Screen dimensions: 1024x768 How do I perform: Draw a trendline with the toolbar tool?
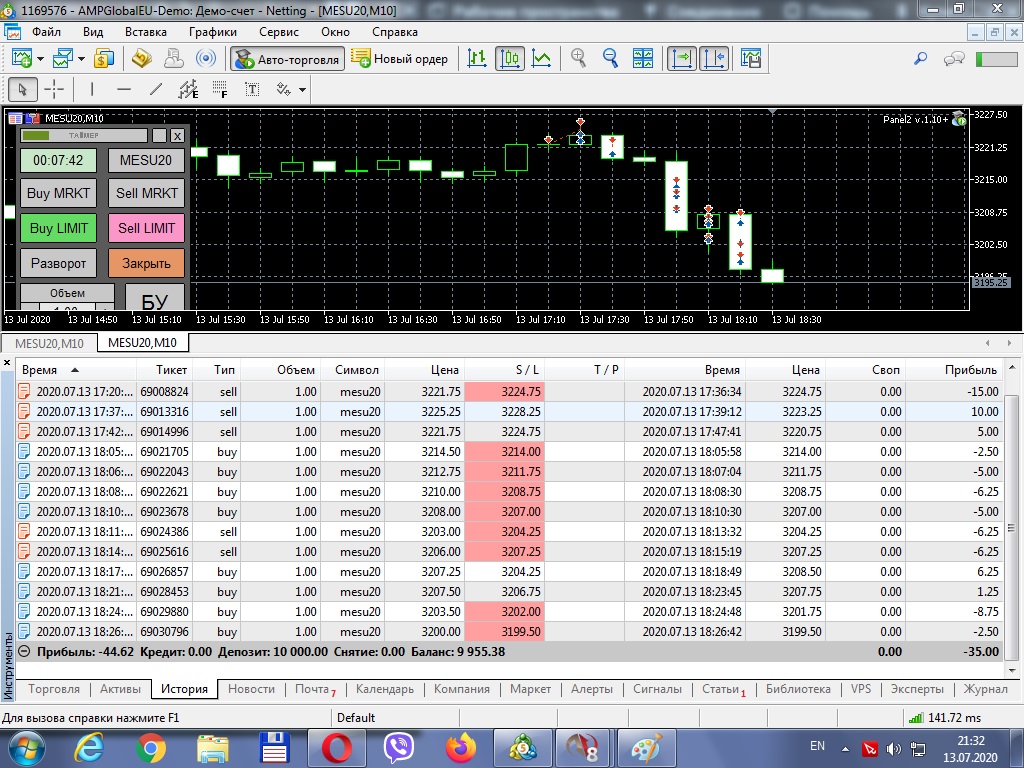click(x=155, y=89)
